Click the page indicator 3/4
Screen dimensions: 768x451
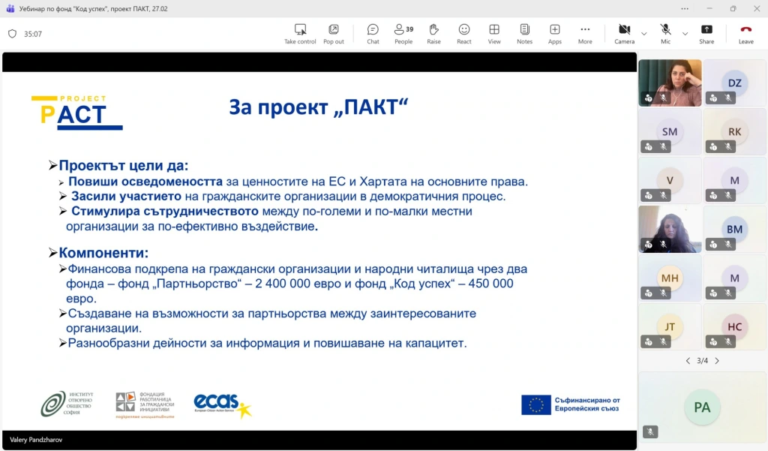[x=702, y=361]
